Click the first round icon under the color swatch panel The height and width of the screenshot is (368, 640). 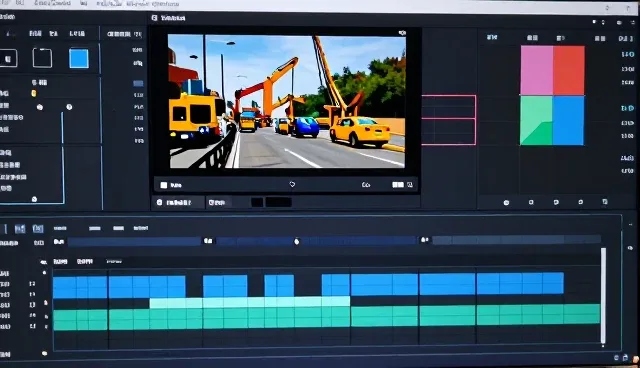tap(506, 202)
